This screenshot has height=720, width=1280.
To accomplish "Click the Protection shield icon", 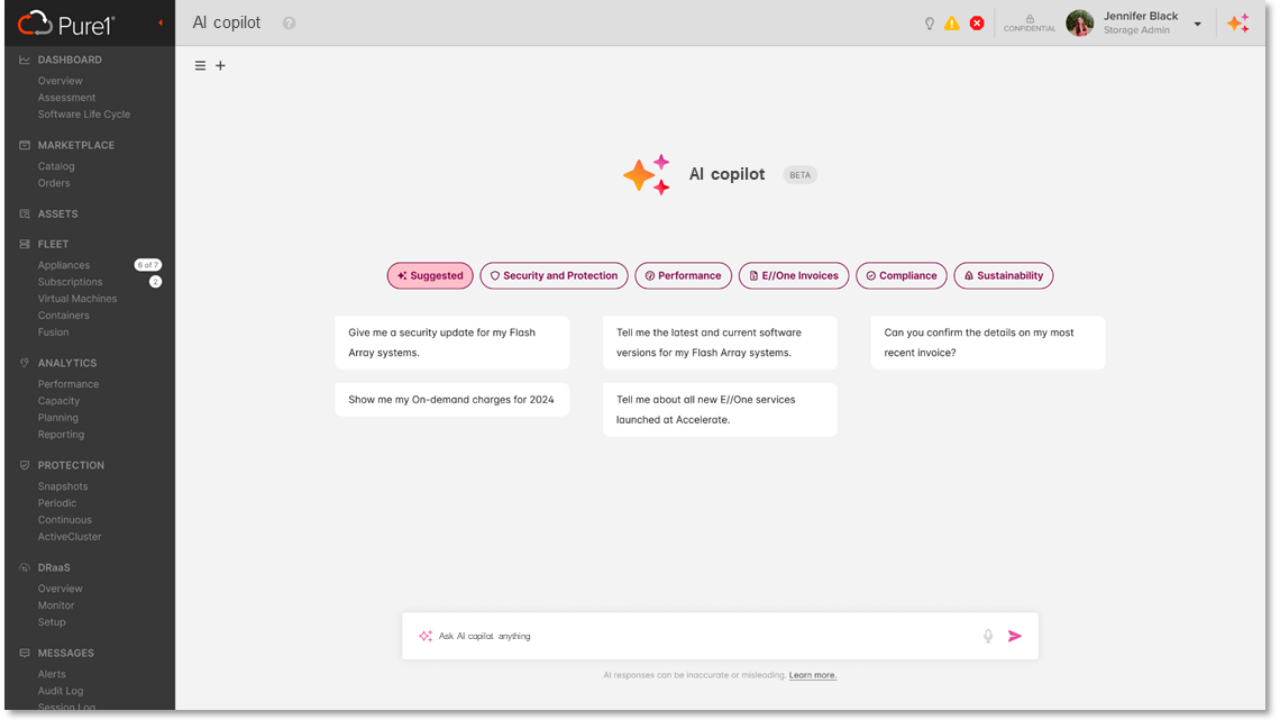I will click(25, 465).
